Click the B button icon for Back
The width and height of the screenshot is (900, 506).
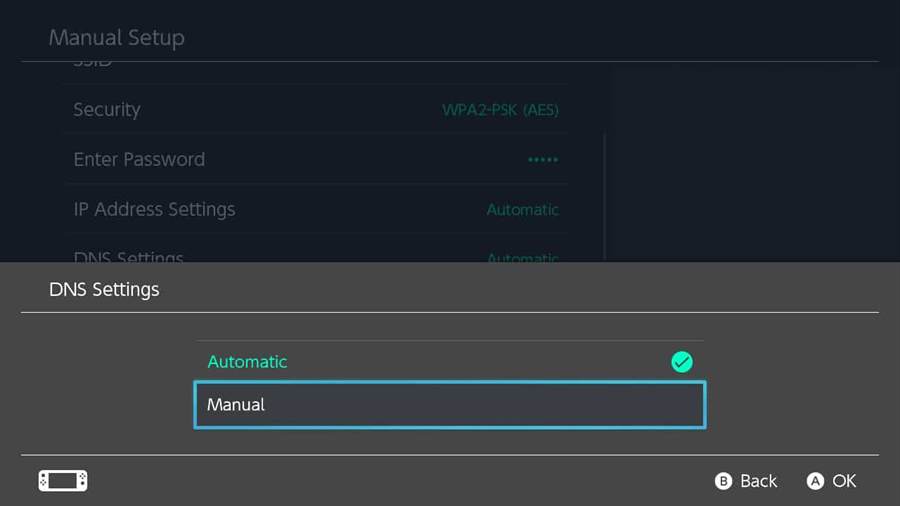[x=723, y=481]
